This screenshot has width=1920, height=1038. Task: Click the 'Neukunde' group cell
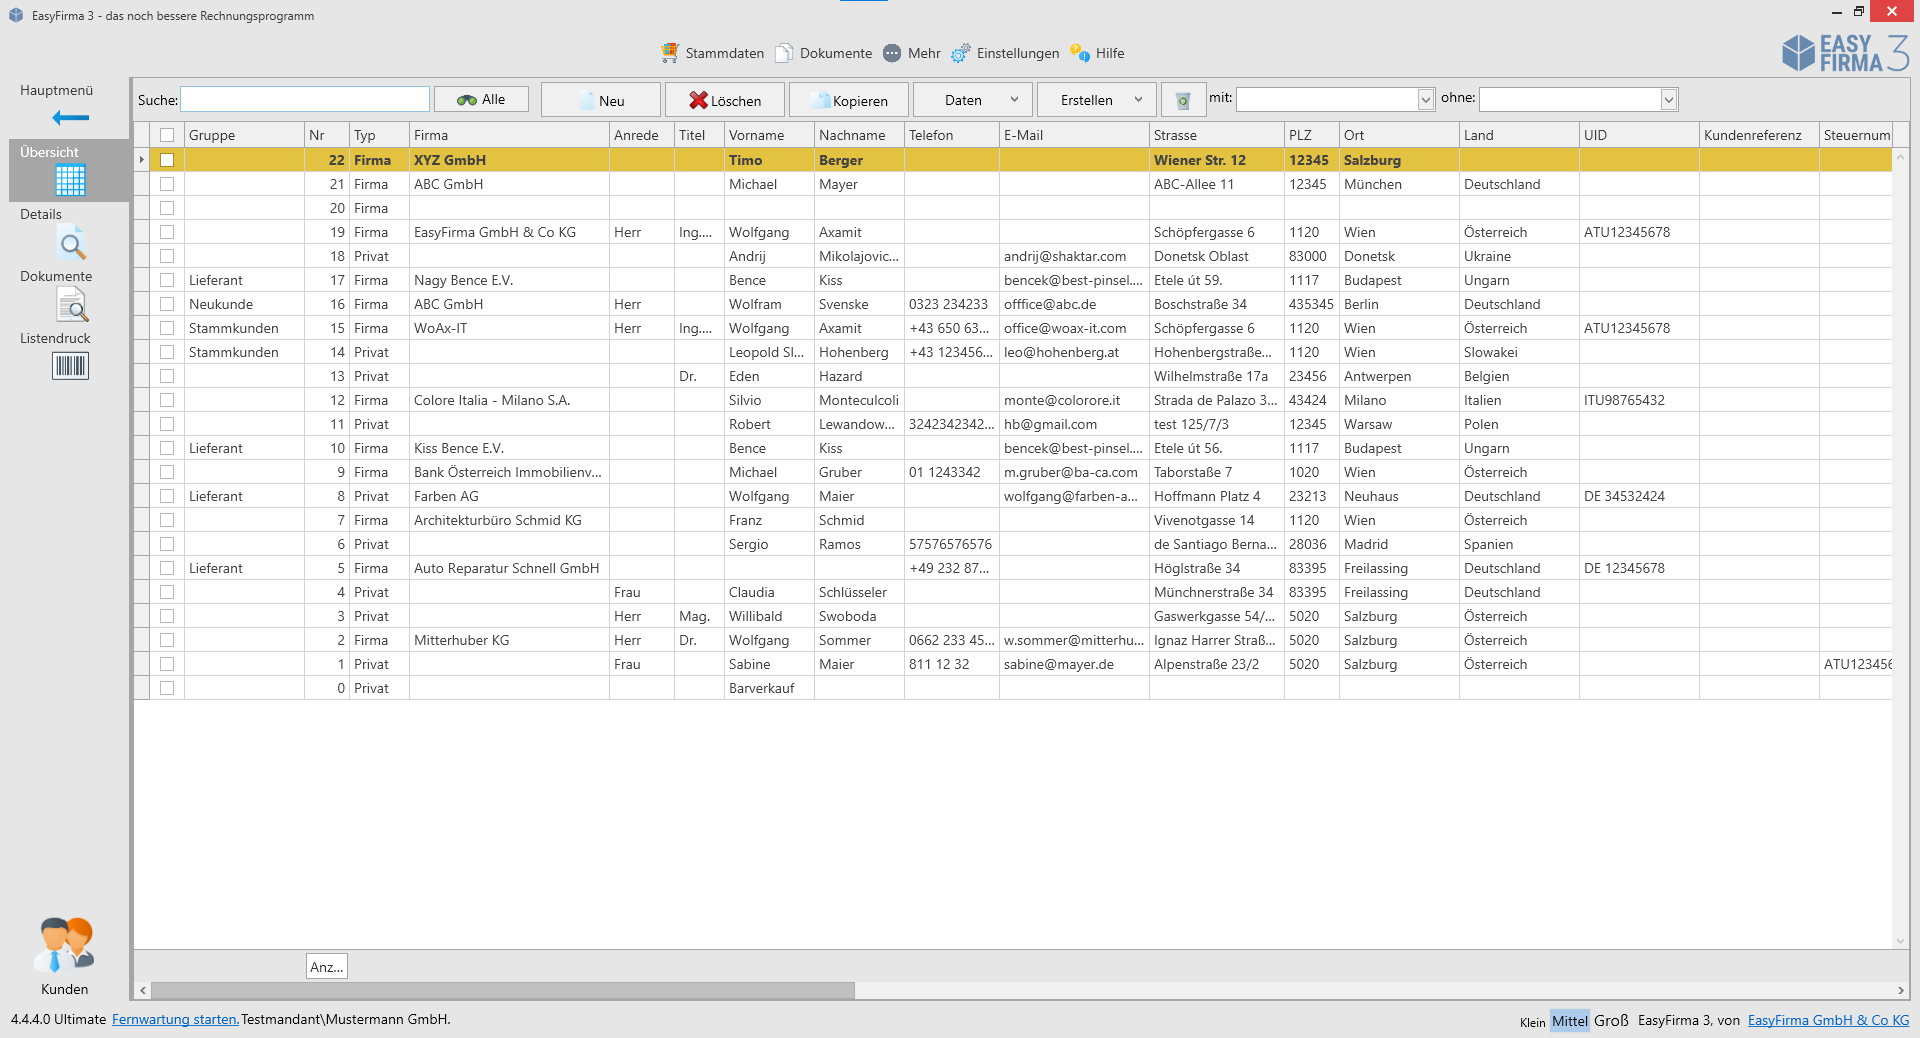pyautogui.click(x=244, y=304)
